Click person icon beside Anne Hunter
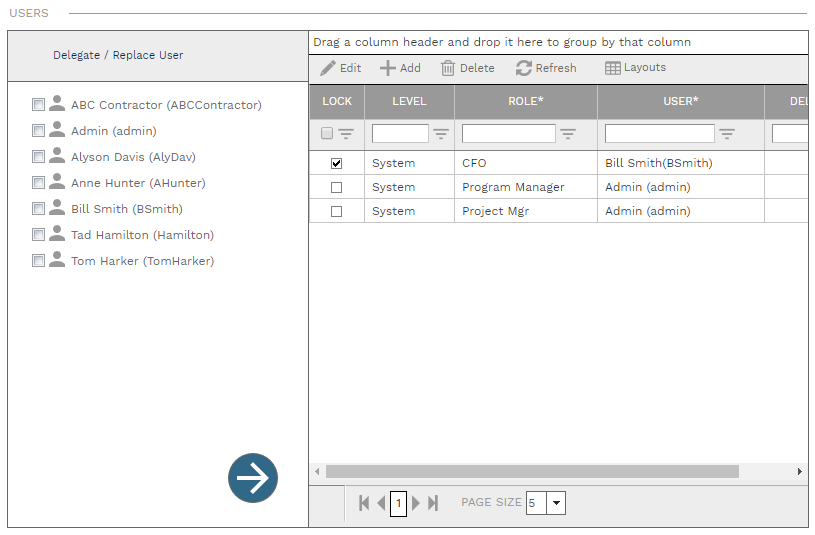The width and height of the screenshot is (815, 535). pyautogui.click(x=57, y=181)
